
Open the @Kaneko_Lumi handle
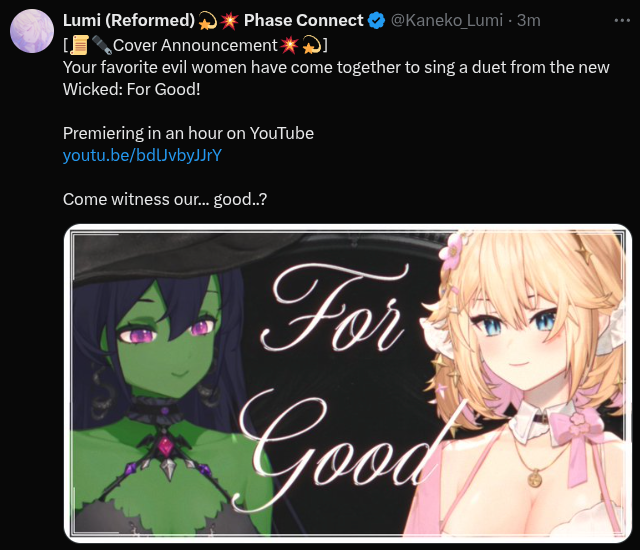coord(447,20)
